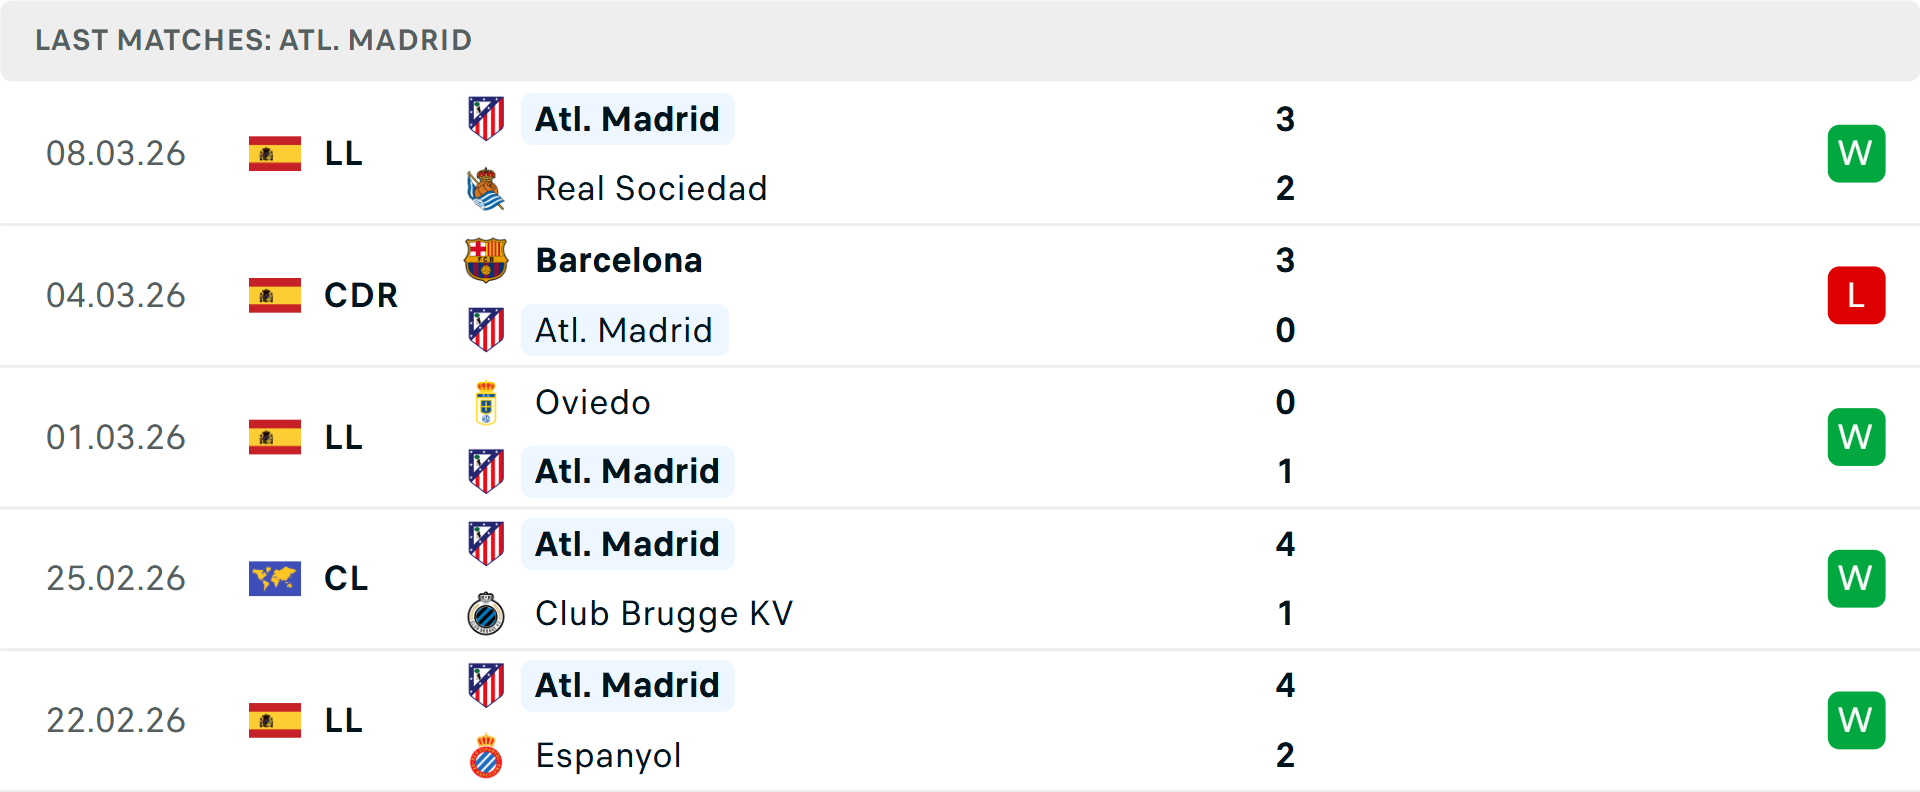
Task: Open the Barcelona team link
Action: point(619,260)
